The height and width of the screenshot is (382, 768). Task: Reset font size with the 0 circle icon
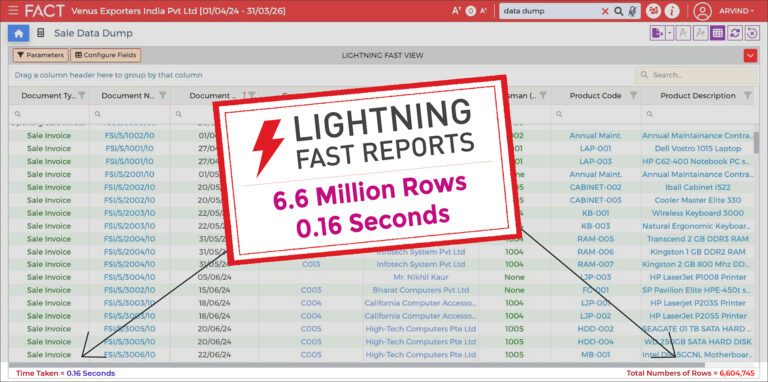pyautogui.click(x=471, y=11)
